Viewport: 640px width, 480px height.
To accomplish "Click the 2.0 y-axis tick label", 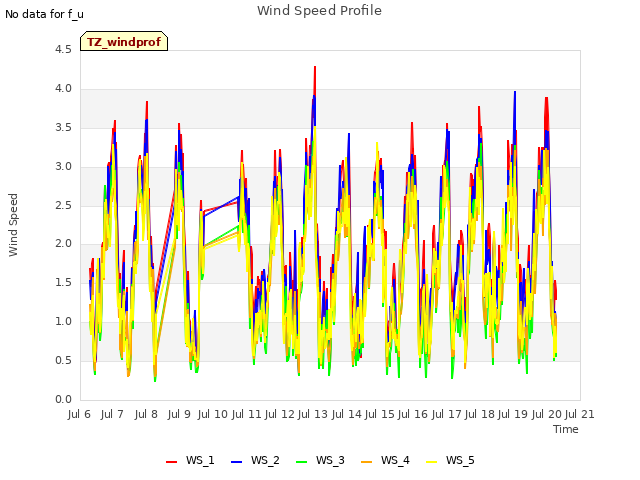I will click(63, 244).
